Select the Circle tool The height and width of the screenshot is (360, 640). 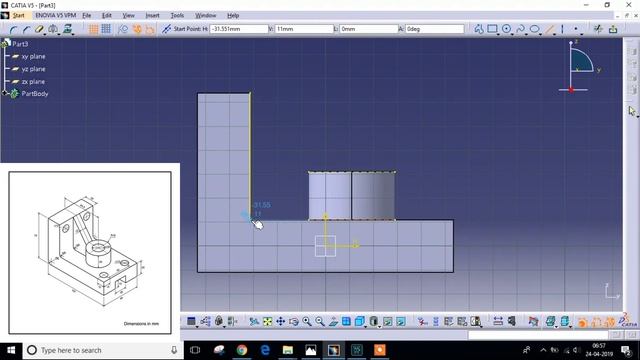click(507, 29)
